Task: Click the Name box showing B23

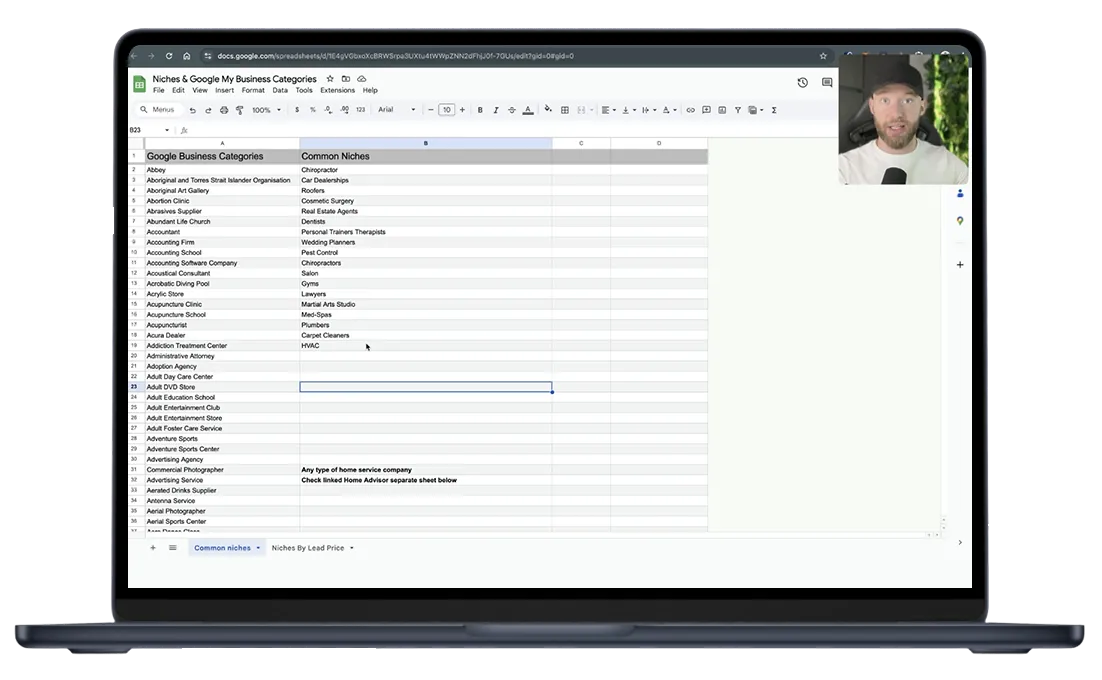Action: tap(150, 130)
